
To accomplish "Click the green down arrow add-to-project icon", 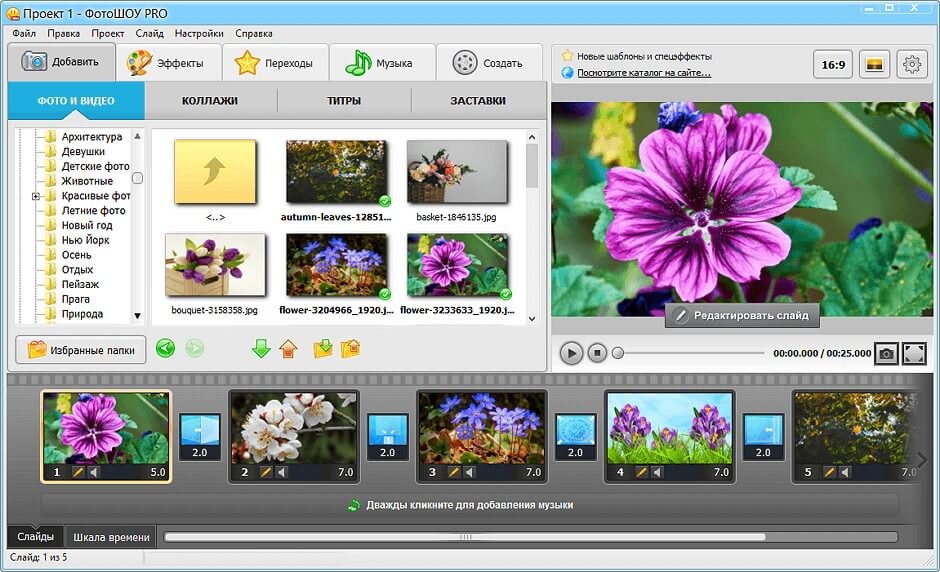I will pos(261,348).
